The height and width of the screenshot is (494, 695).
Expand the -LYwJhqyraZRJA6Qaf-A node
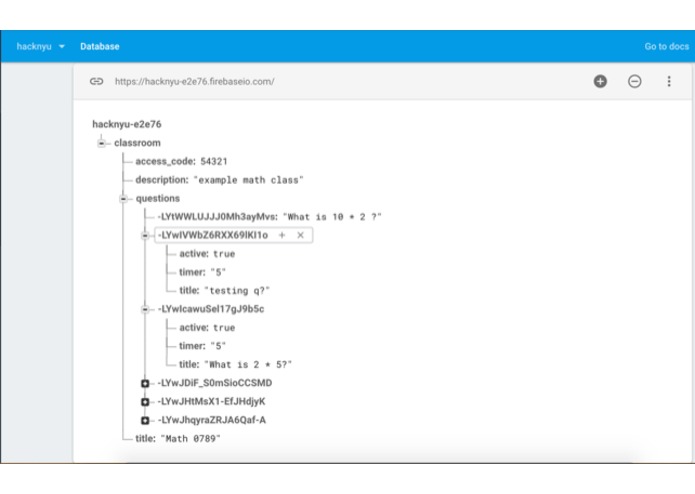coord(145,420)
